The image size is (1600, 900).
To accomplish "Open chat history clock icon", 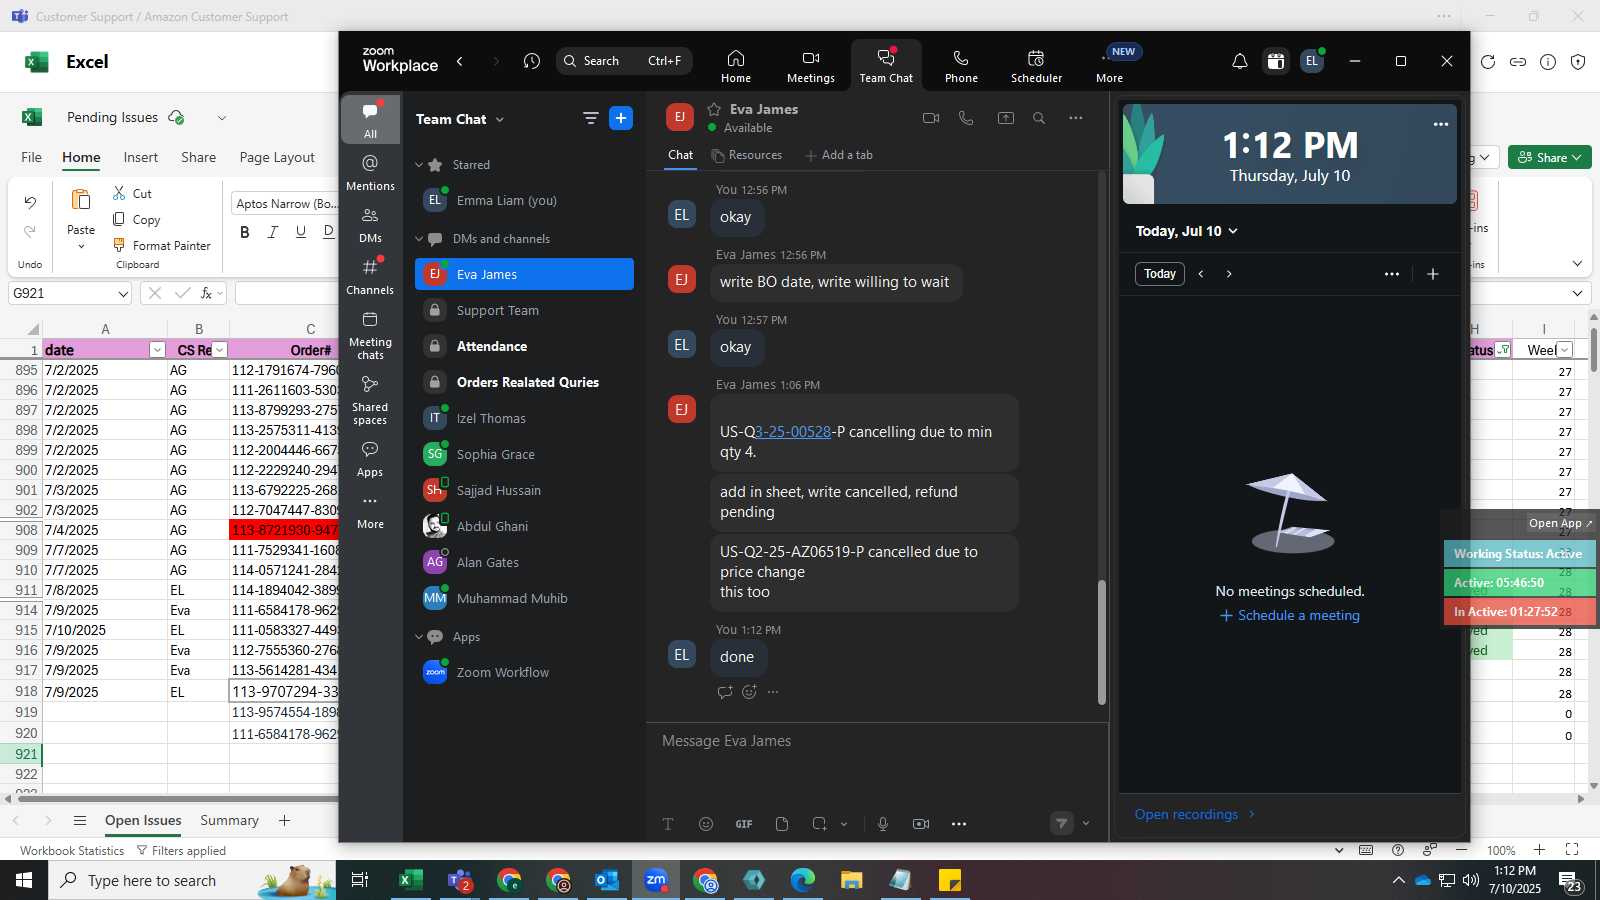I will coord(532,61).
